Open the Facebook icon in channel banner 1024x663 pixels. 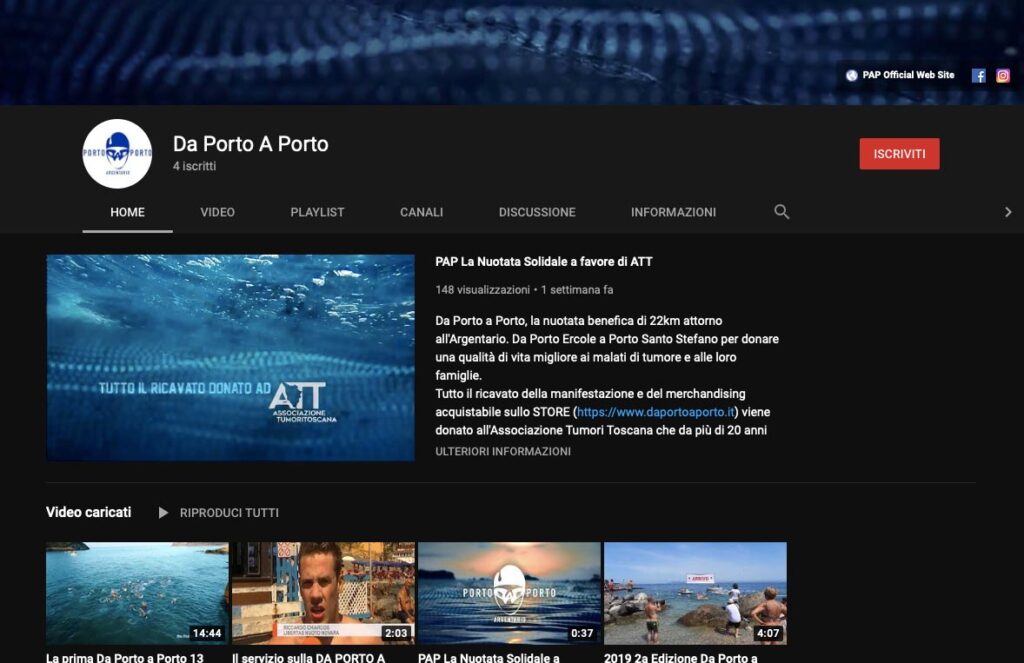[978, 76]
